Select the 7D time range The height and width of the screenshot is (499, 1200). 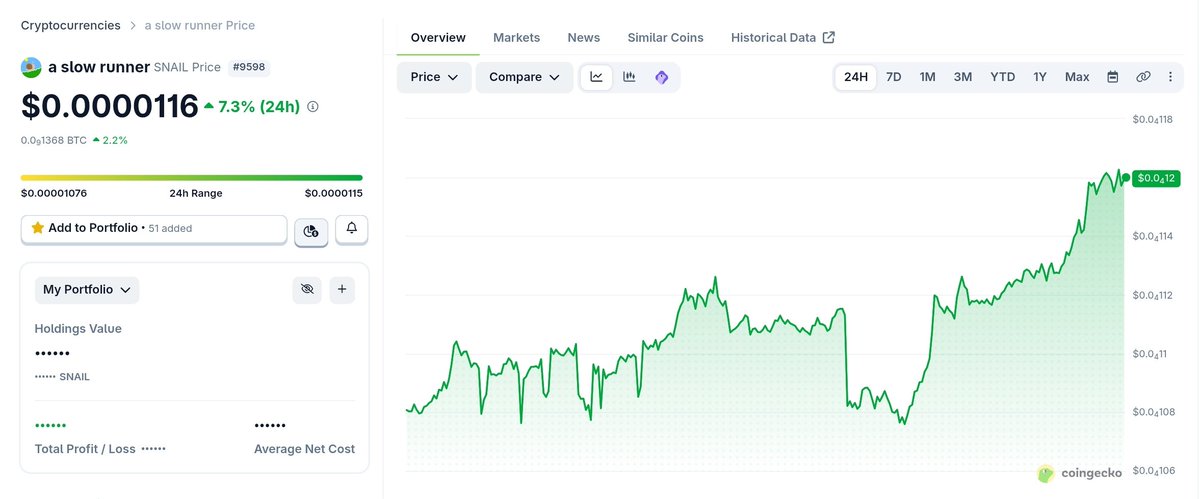(x=894, y=77)
